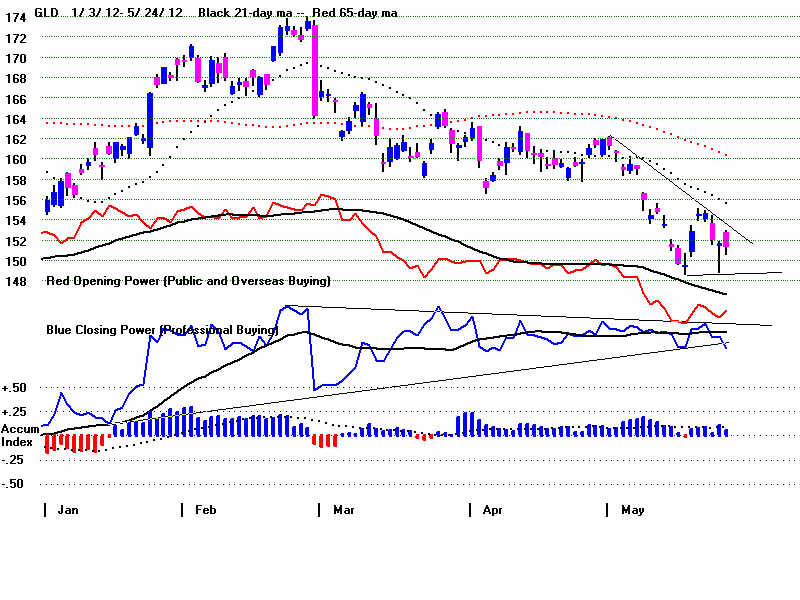800x600 pixels.
Task: Click the large magenta candle at March start
Action: click(x=314, y=70)
